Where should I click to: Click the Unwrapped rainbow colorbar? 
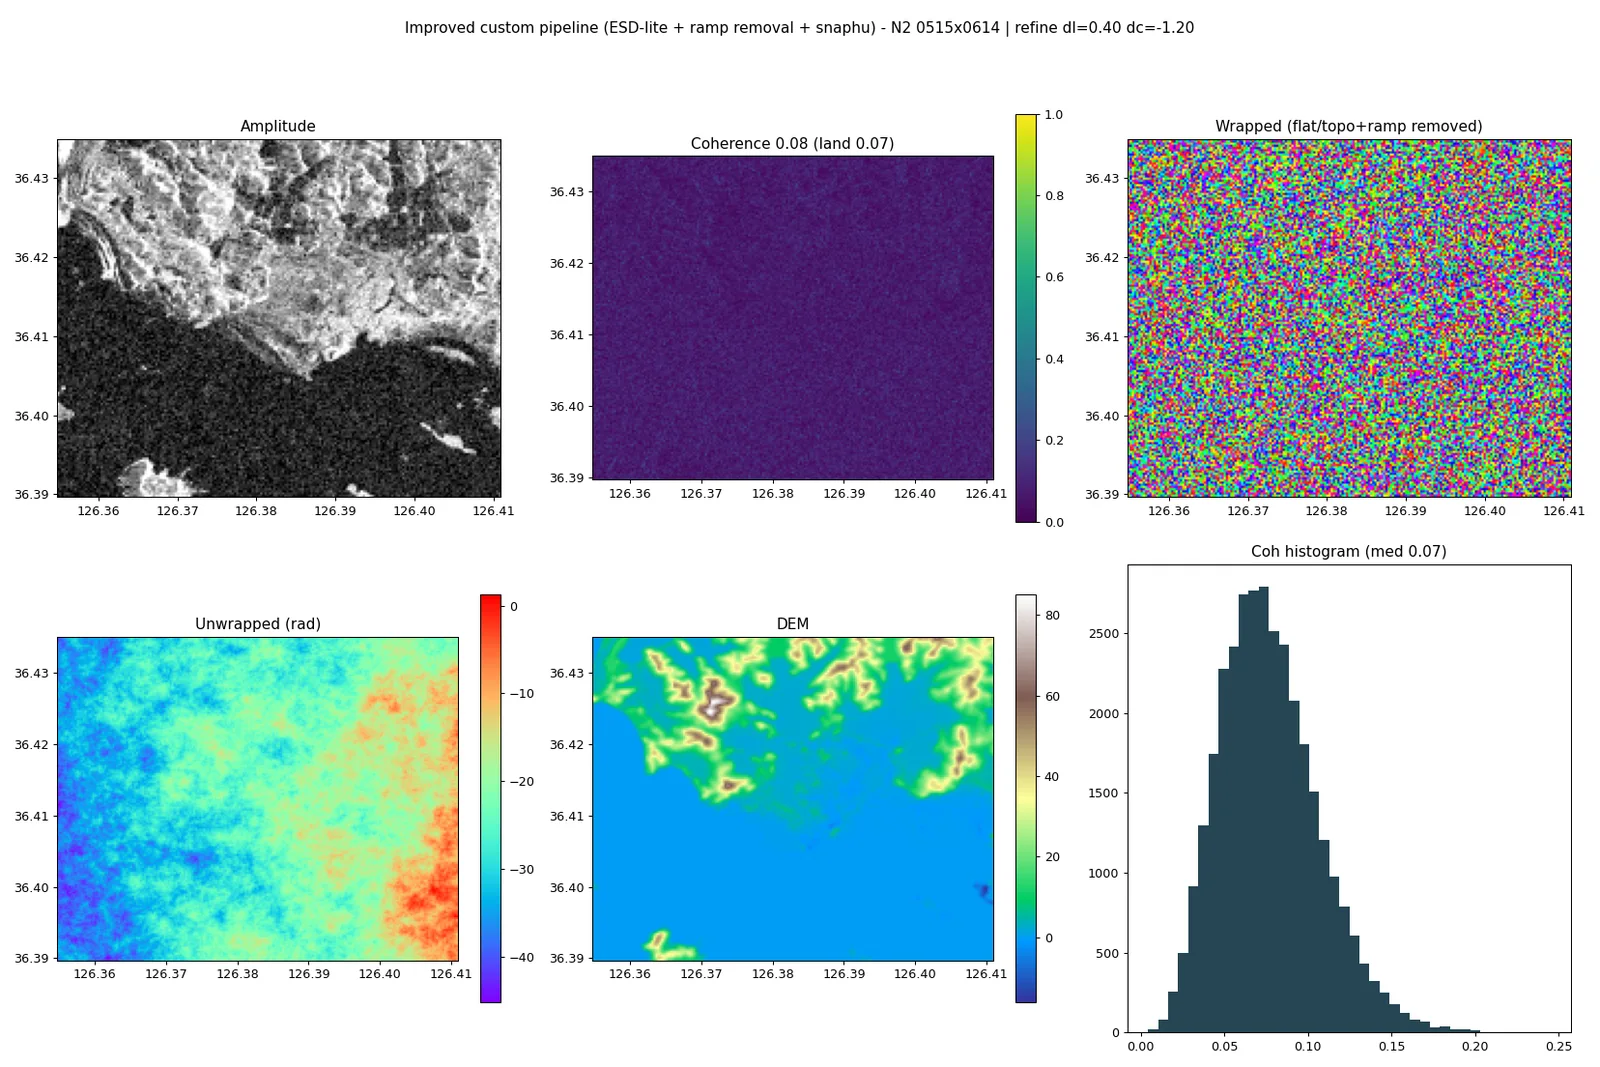click(491, 798)
